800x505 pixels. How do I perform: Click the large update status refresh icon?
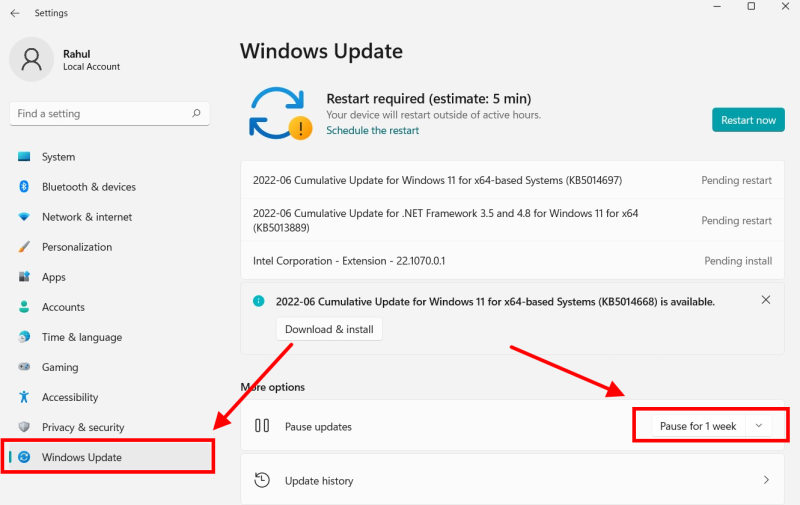[280, 113]
